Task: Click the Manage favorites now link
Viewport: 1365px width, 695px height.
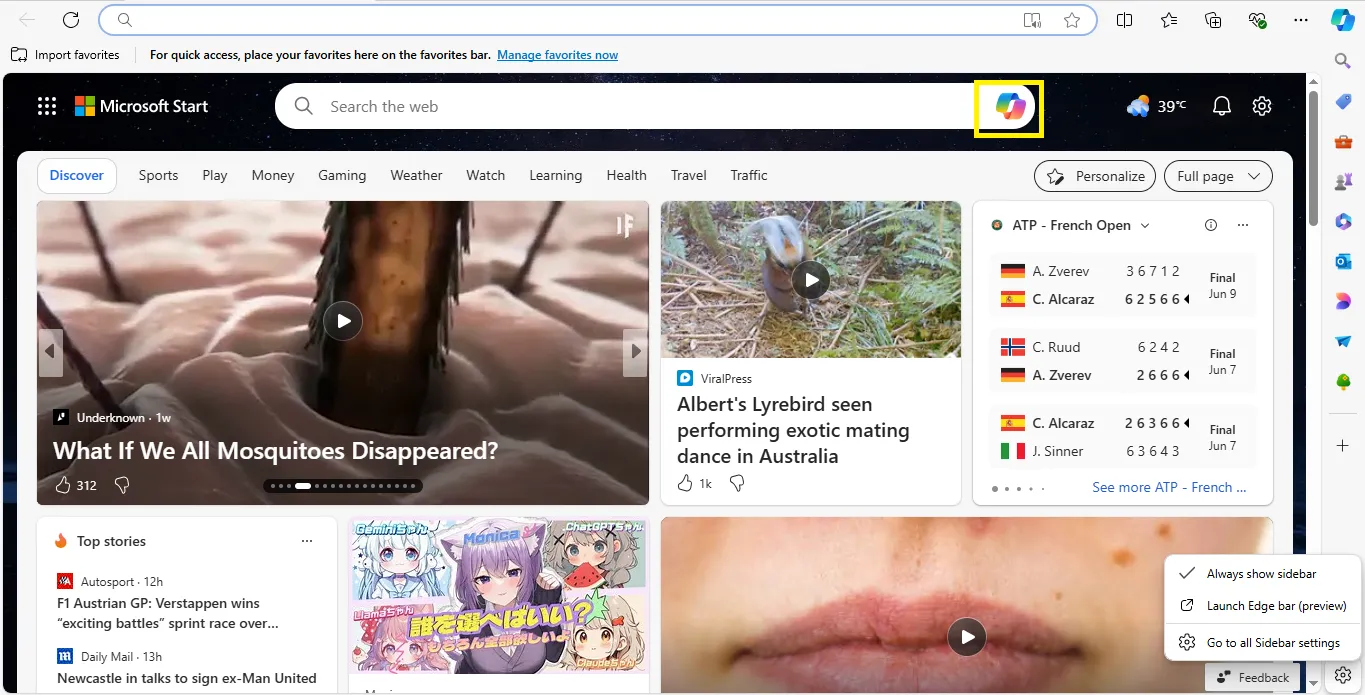Action: click(x=557, y=55)
